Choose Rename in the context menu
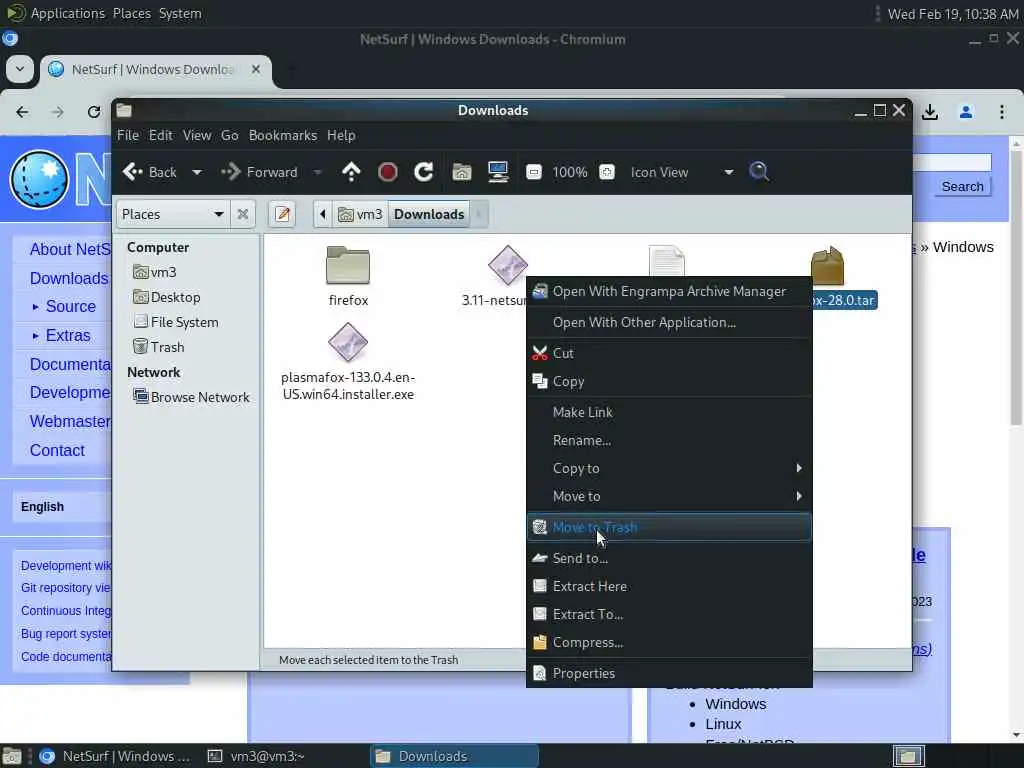Screen dimensions: 1024x768 coord(669,440)
